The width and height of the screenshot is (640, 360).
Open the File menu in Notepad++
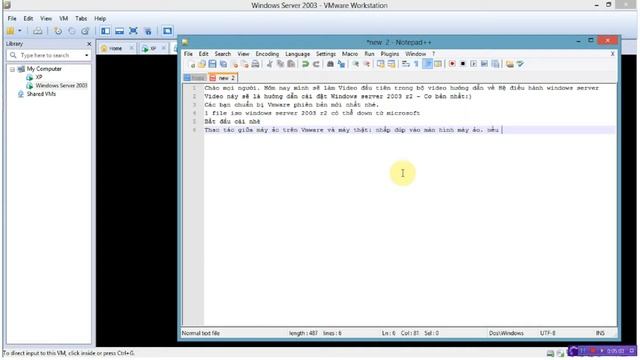coord(188,54)
